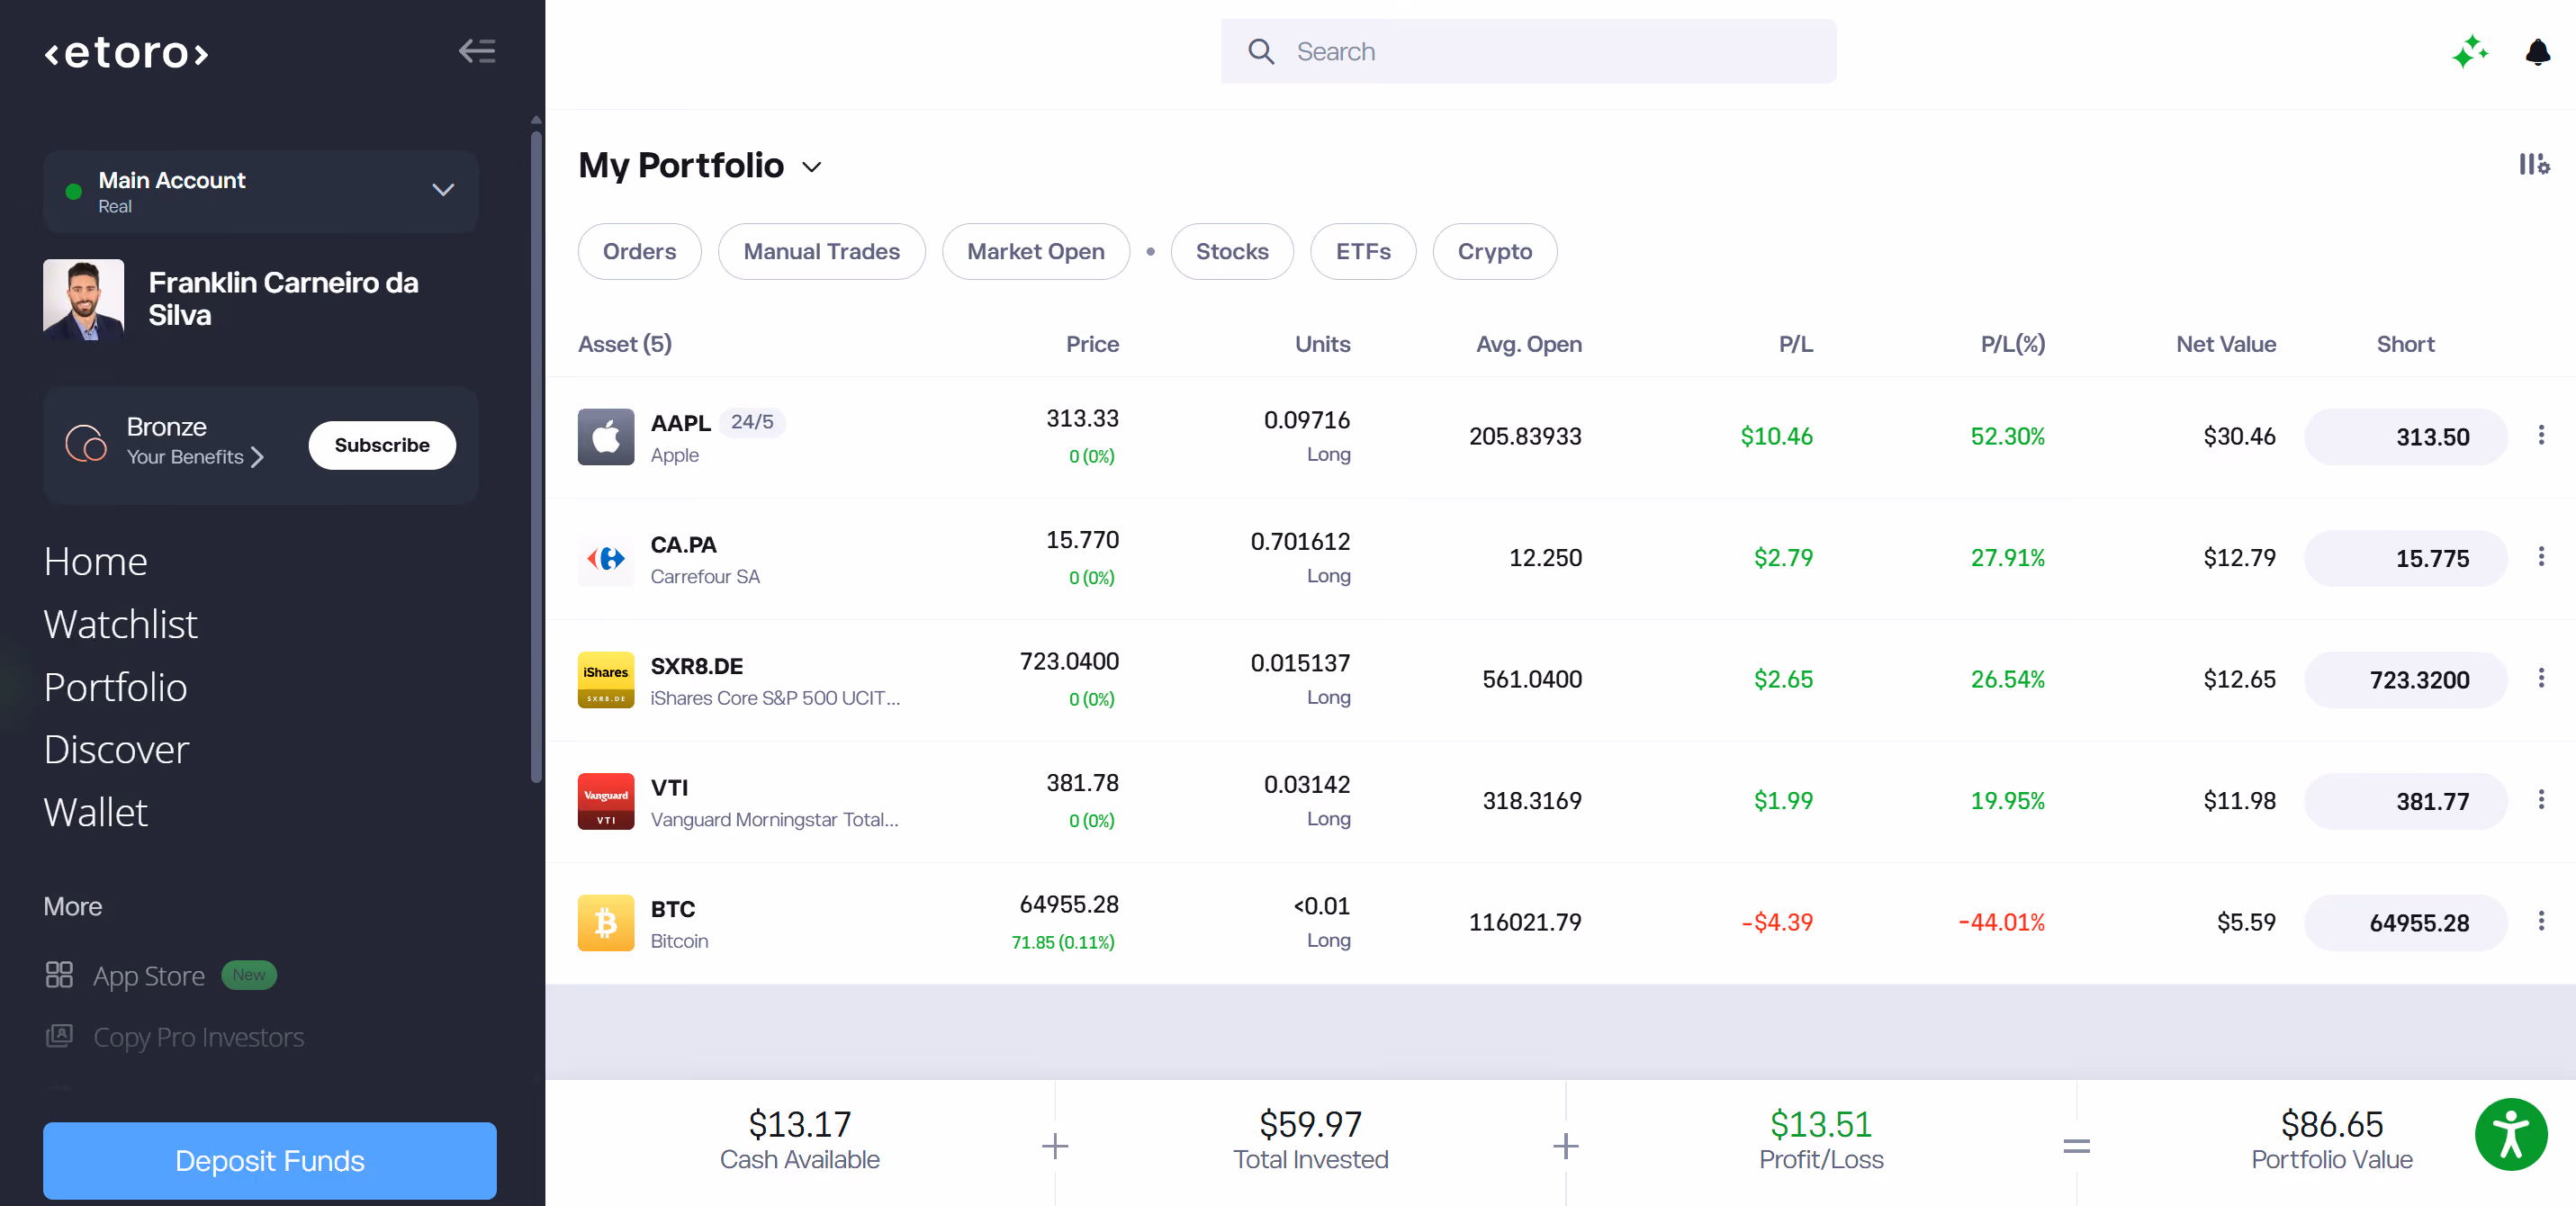Viewport: 2576px width, 1206px height.
Task: Click the BTC P/L -44.01% value
Action: [x=2001, y=923]
